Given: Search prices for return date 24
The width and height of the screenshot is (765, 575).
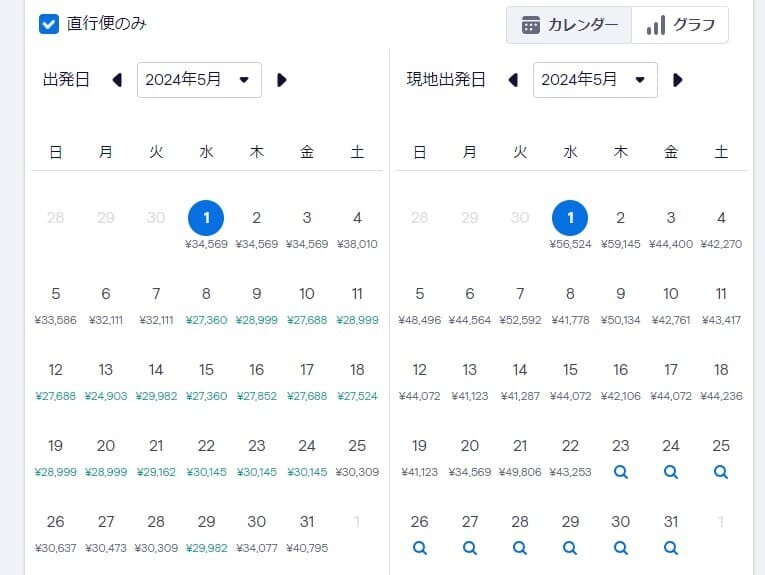Looking at the screenshot, I should point(671,472).
